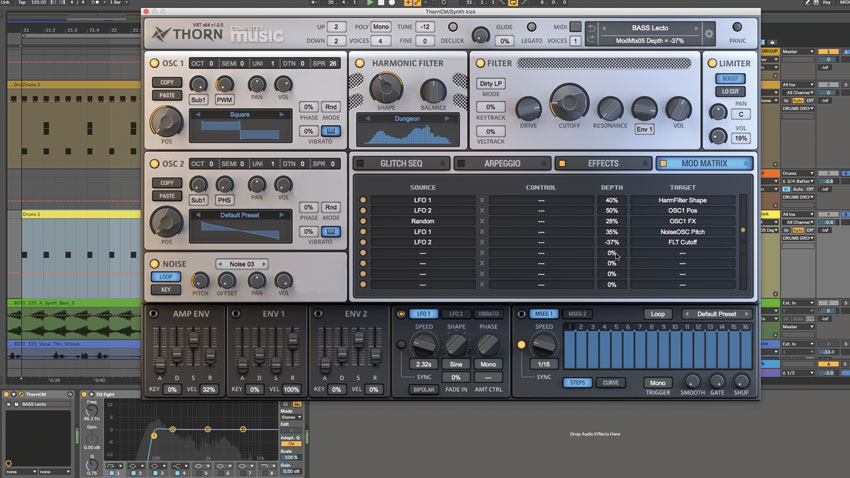Click mod matrix FLT Cutoff depth value
850x478 pixels.
611,242
